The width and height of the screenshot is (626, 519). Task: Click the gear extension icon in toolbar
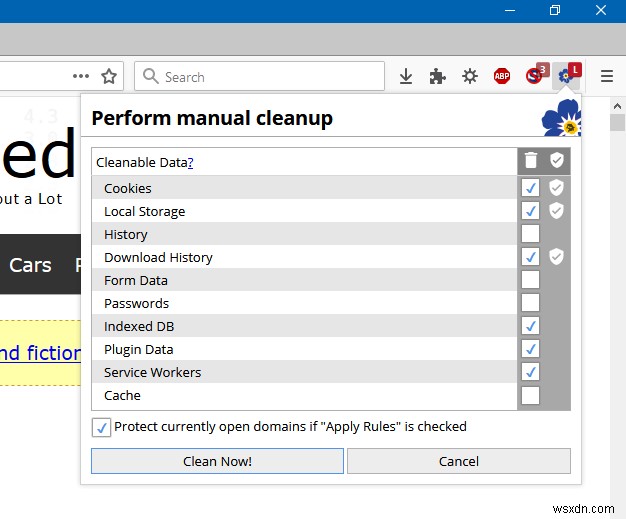click(470, 76)
